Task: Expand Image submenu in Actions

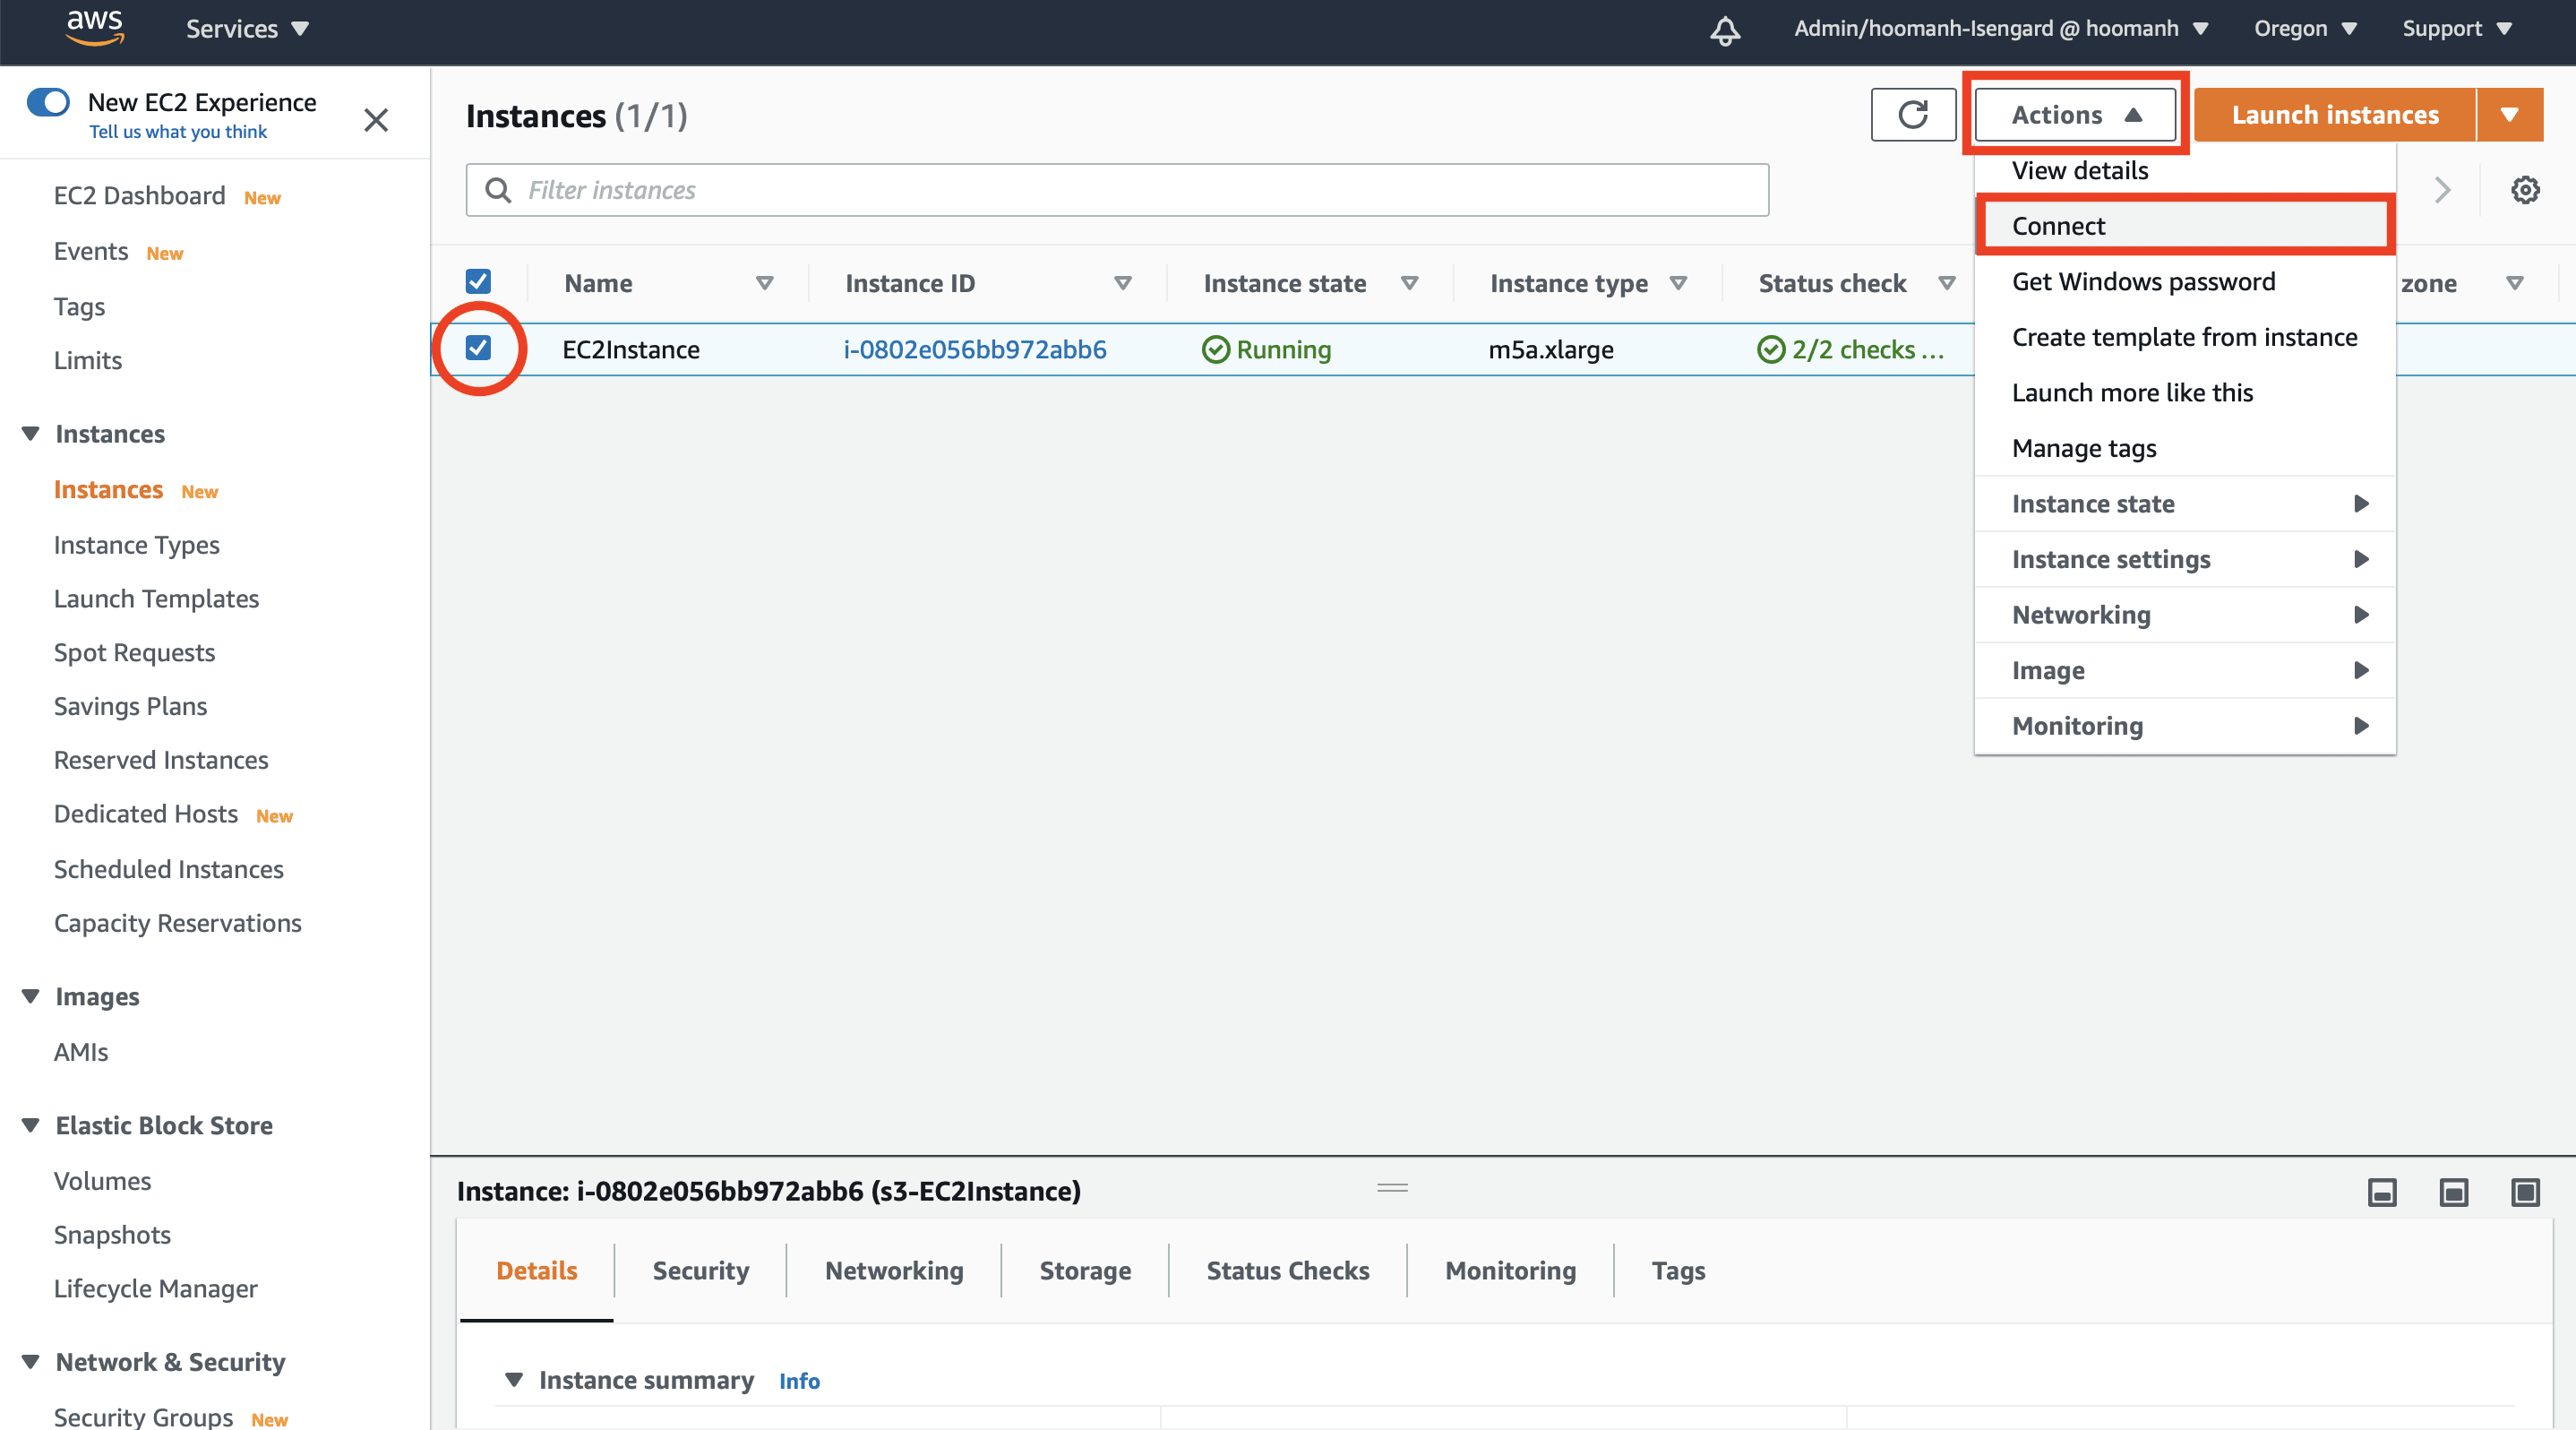Action: tap(2185, 670)
